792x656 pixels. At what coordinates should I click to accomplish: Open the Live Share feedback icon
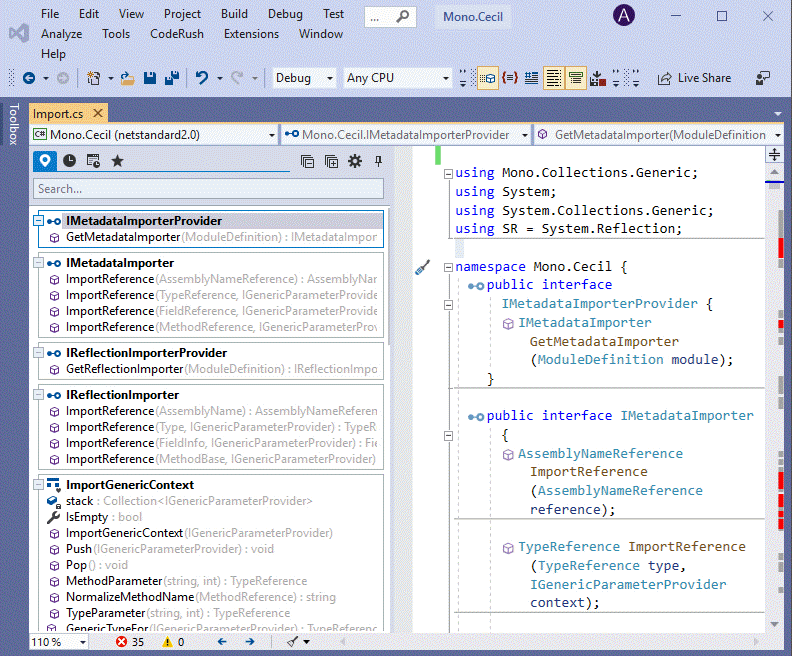coord(763,78)
